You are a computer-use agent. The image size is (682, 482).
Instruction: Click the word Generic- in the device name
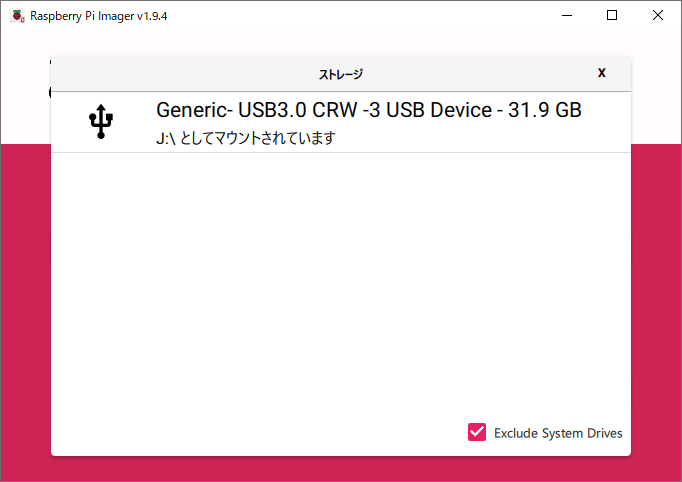coord(194,110)
